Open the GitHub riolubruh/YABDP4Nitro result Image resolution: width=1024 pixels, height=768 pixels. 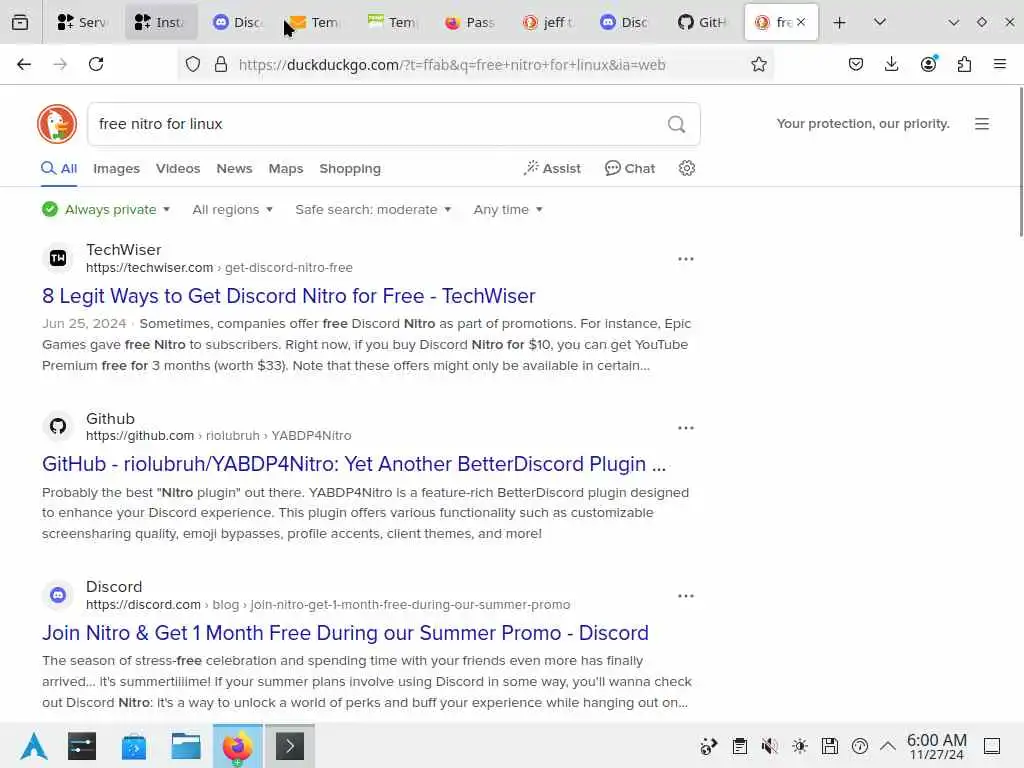pos(354,464)
